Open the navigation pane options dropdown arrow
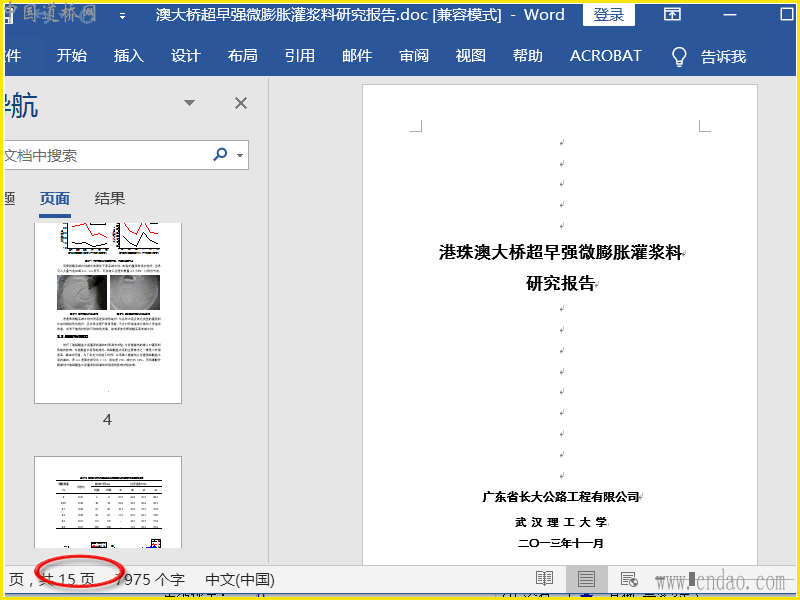This screenshot has height=600, width=800. click(x=189, y=103)
